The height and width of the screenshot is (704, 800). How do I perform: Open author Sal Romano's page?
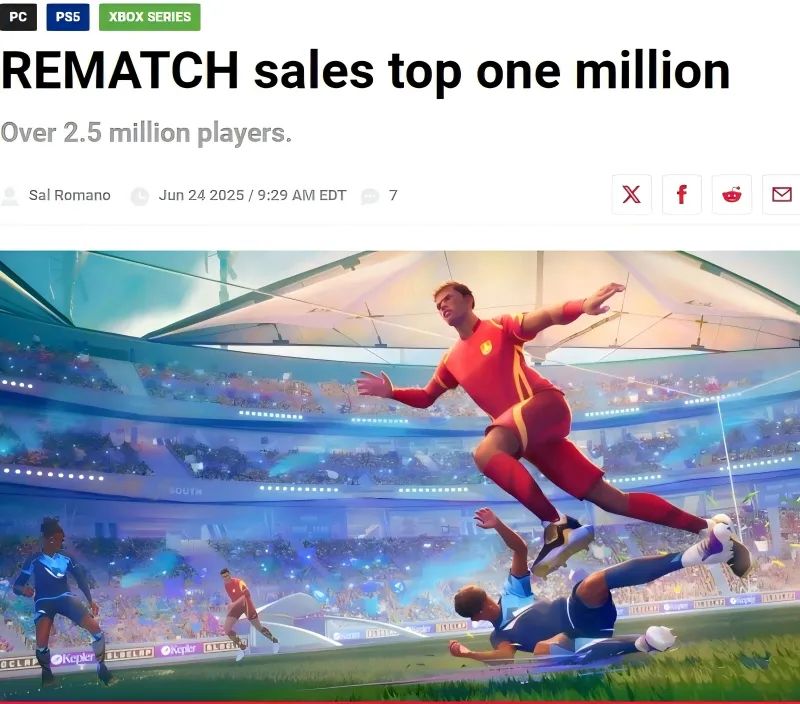coord(69,195)
